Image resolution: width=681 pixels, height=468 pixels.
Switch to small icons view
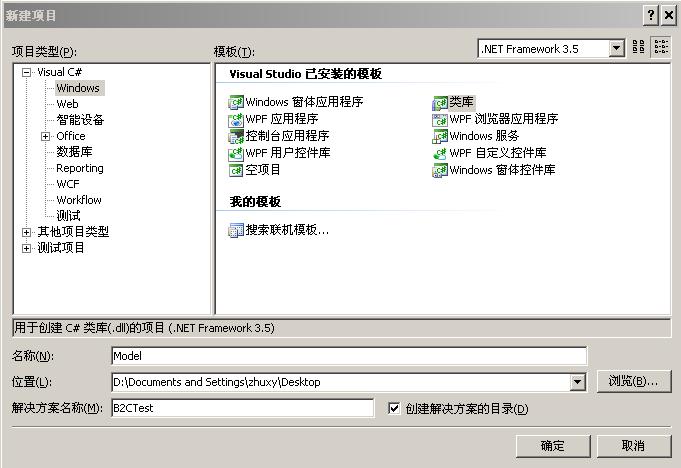[661, 47]
